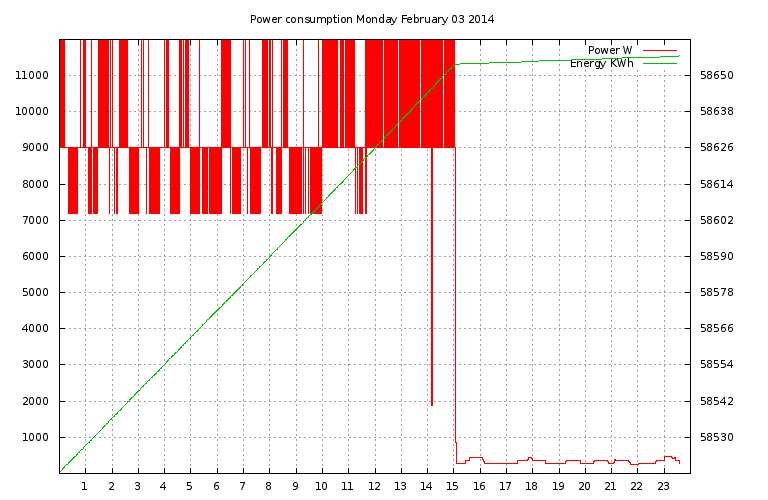Click left axis label 10000
The height and width of the screenshot is (500, 768).
tap(32, 111)
